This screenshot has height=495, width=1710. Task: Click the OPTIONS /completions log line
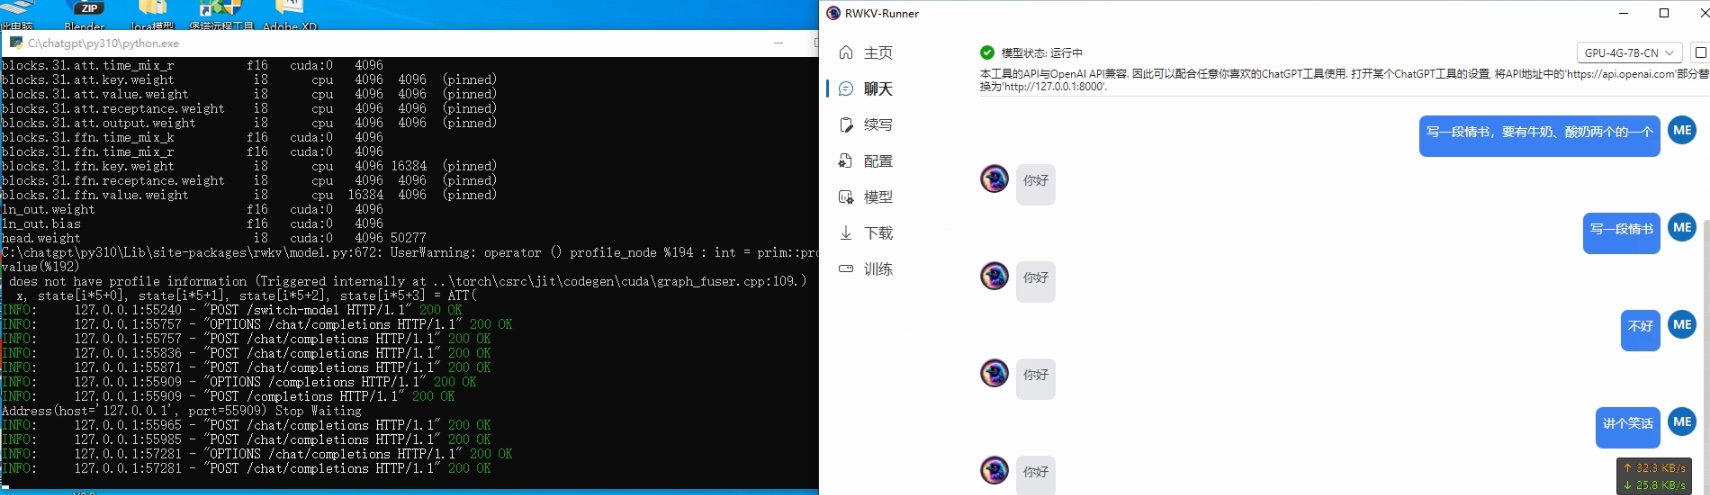239,382
